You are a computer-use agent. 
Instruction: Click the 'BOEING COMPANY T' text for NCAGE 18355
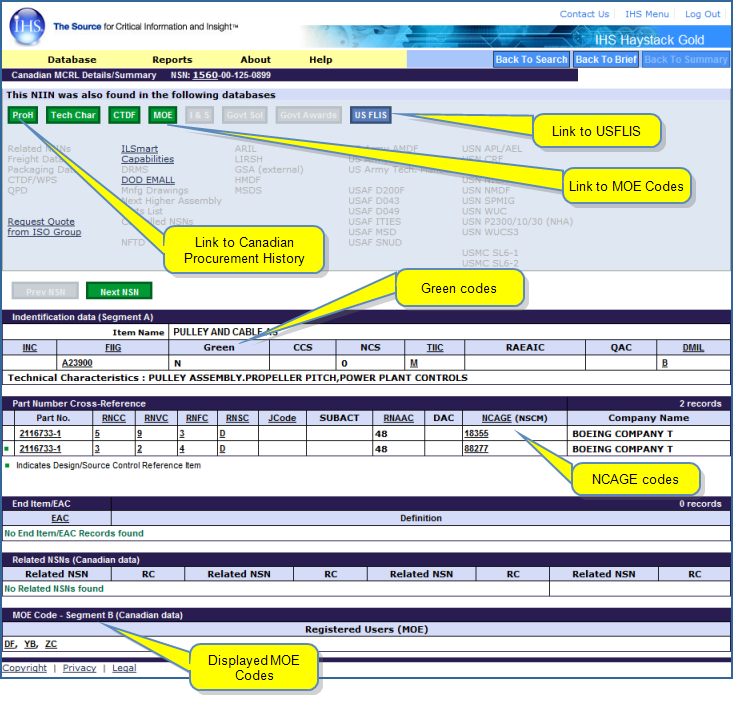(622, 434)
